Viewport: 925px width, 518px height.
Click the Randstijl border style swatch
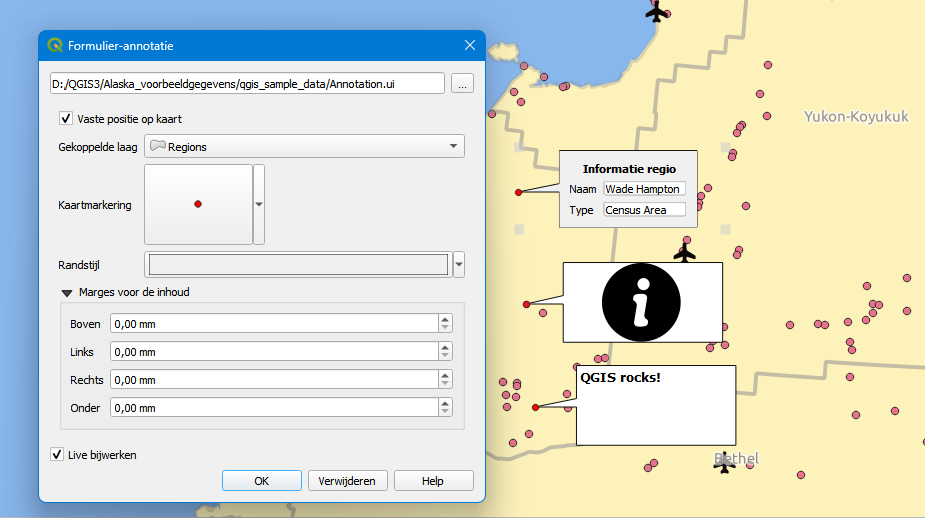pyautogui.click(x=299, y=264)
